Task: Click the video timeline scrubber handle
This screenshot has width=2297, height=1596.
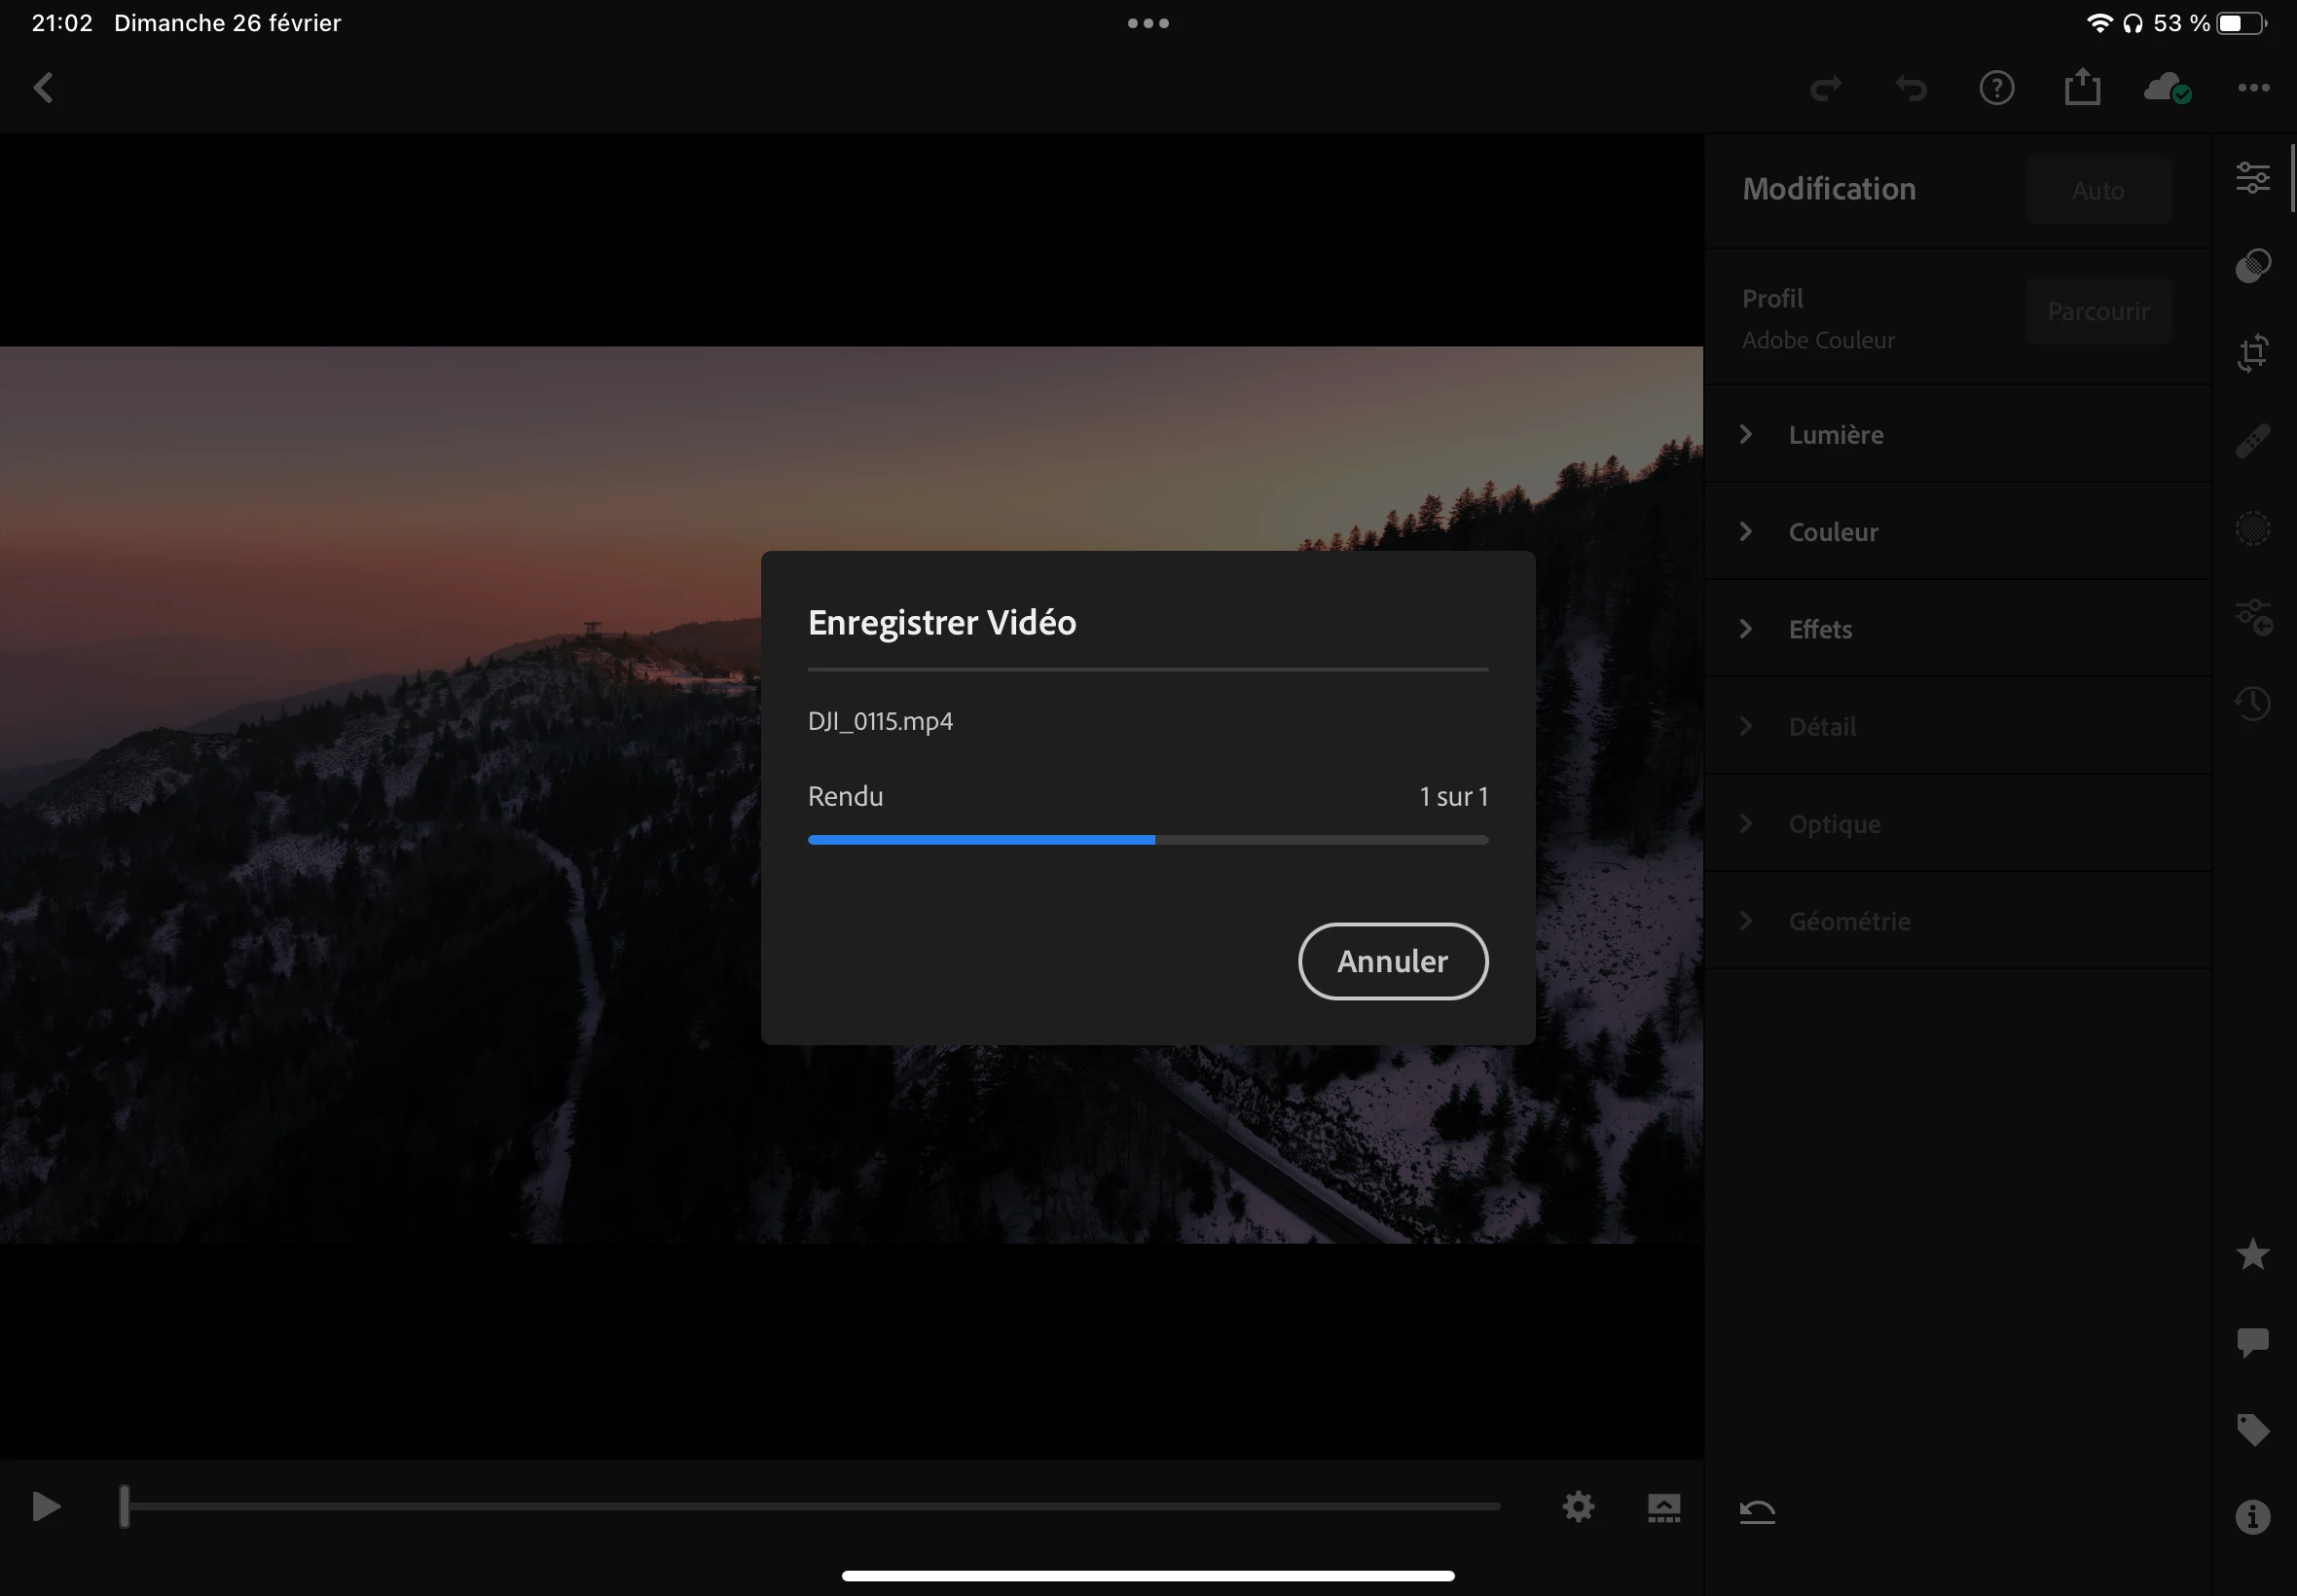Action: tap(125, 1506)
